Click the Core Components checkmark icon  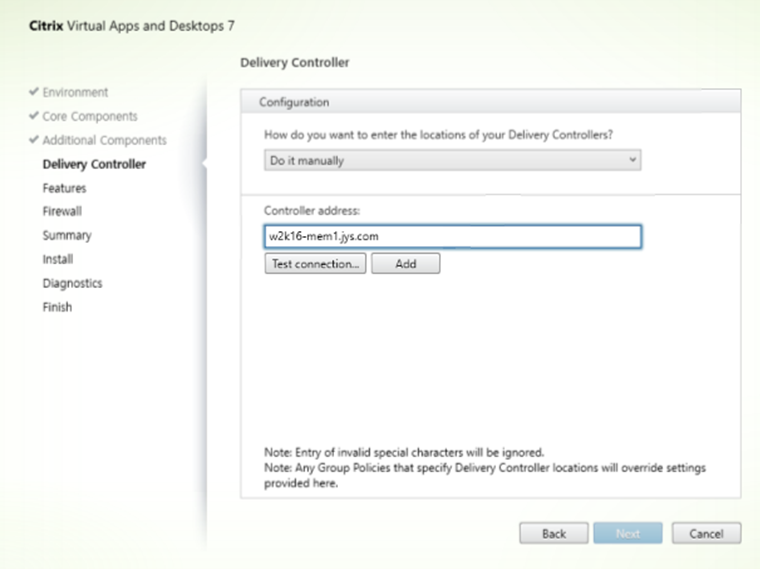coord(34,115)
